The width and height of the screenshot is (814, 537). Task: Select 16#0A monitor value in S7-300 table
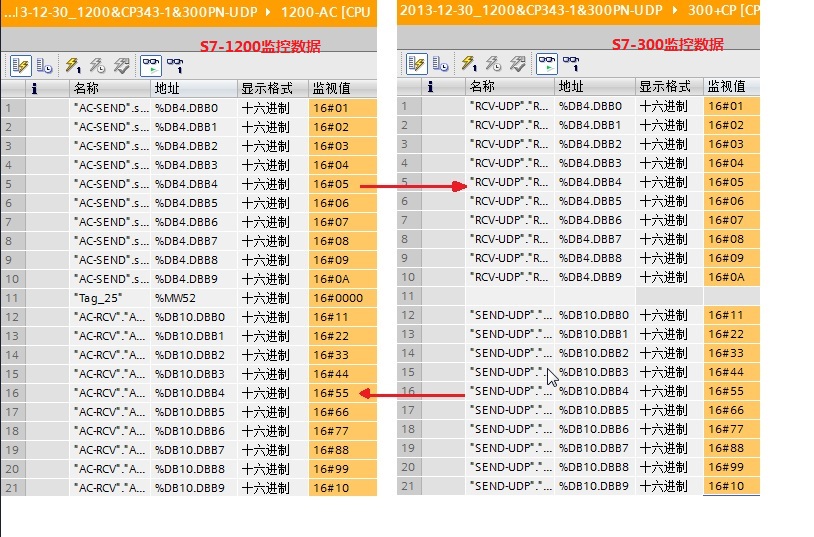(x=732, y=277)
